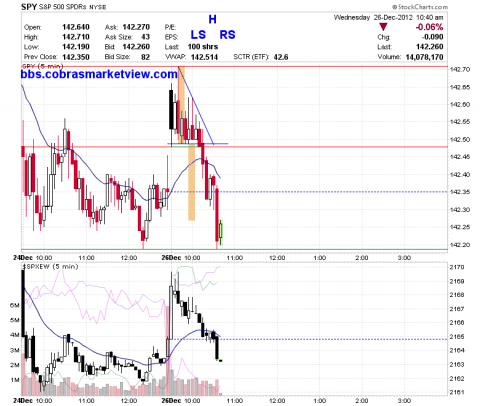Click the 142.30 price axis label
Viewport: 480px width, 406px height.
460,210
